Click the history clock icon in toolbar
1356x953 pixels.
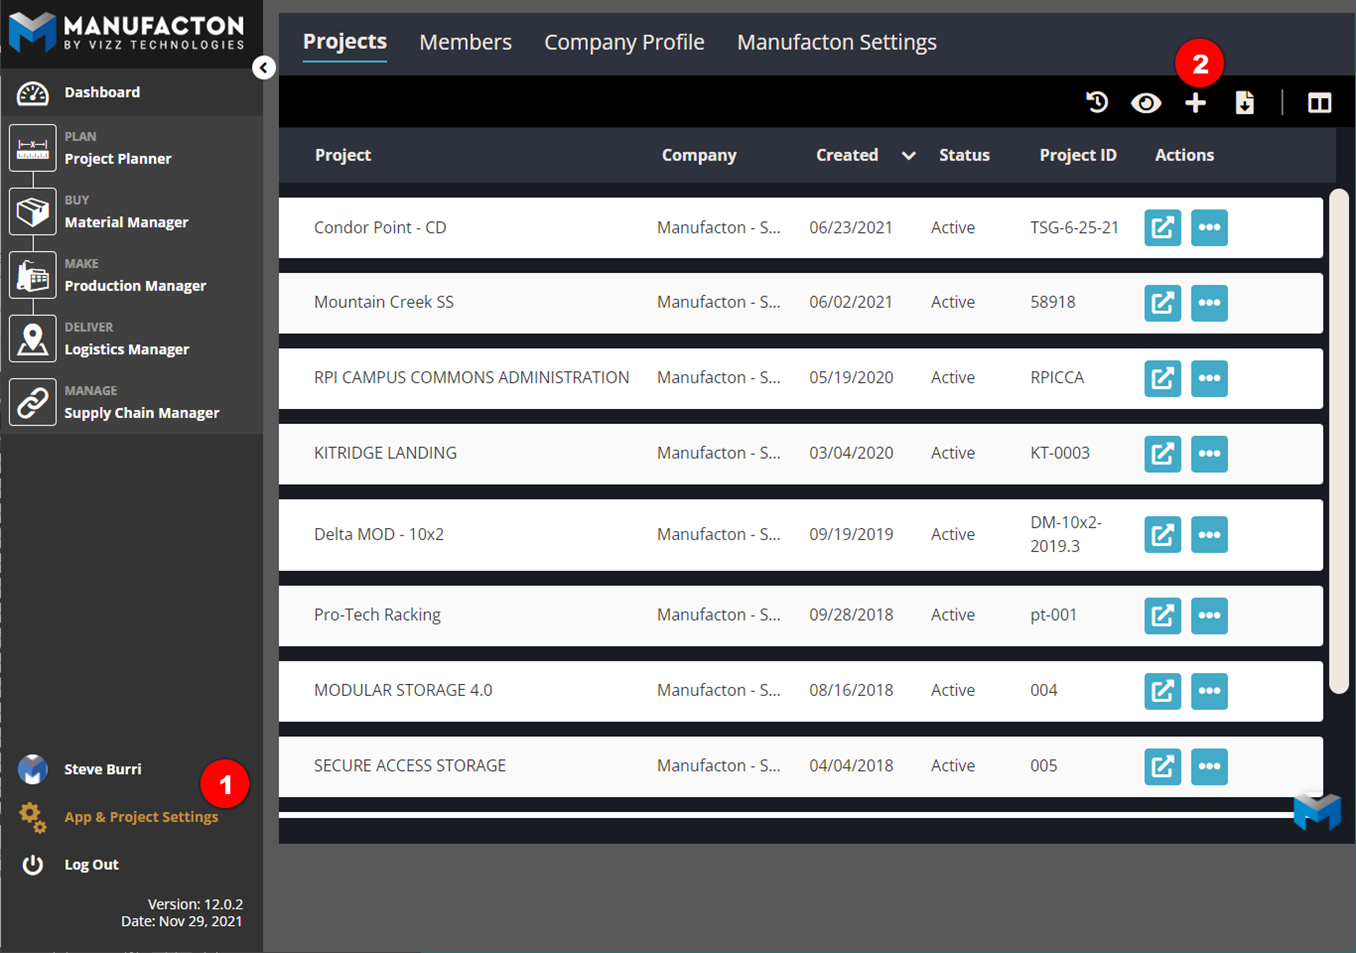click(x=1097, y=103)
